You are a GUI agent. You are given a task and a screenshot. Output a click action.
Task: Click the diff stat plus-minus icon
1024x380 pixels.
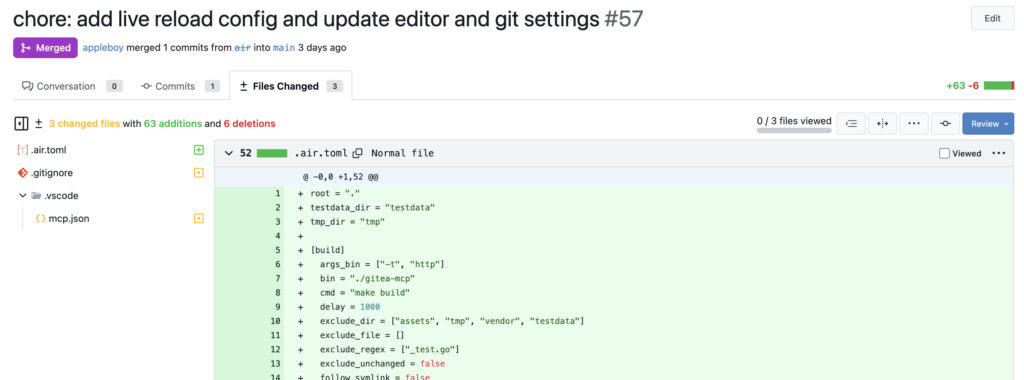click(39, 123)
